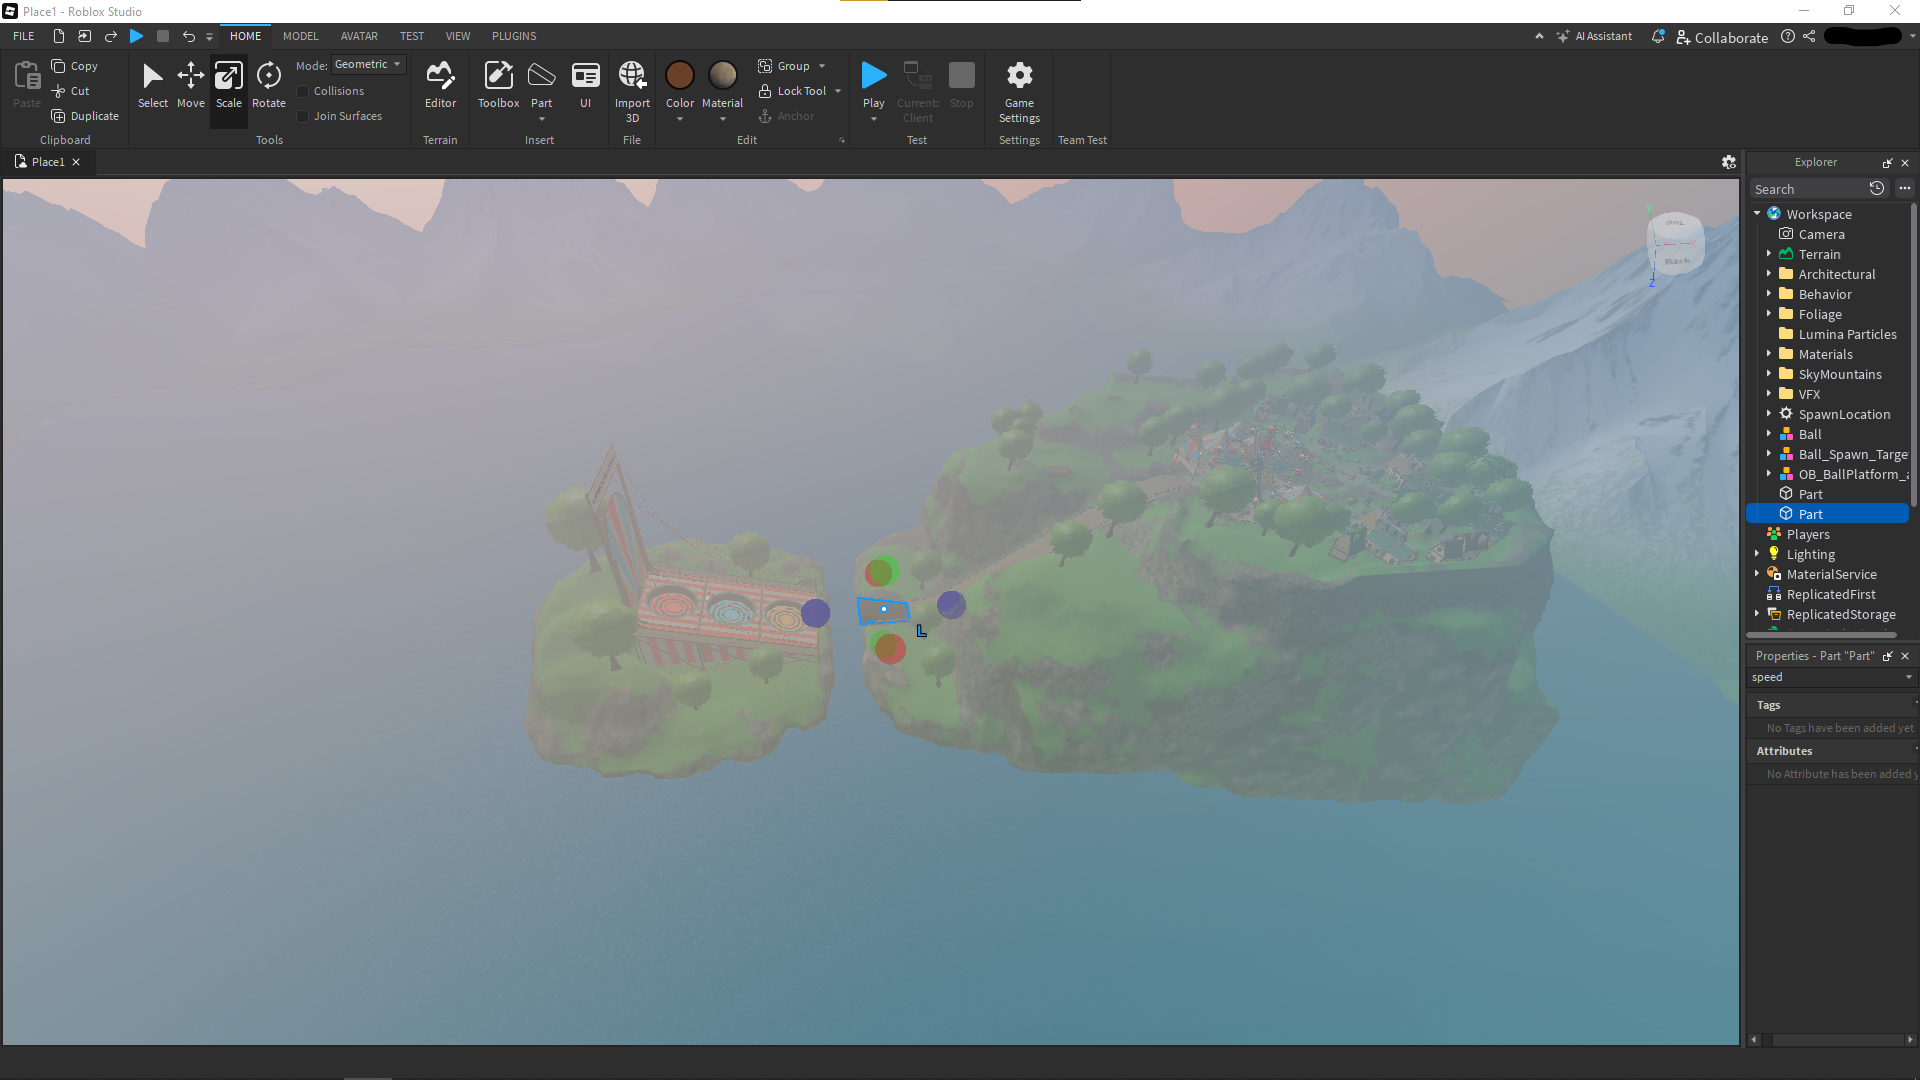Open AI Assistant
The height and width of the screenshot is (1080, 1920).
point(1594,36)
